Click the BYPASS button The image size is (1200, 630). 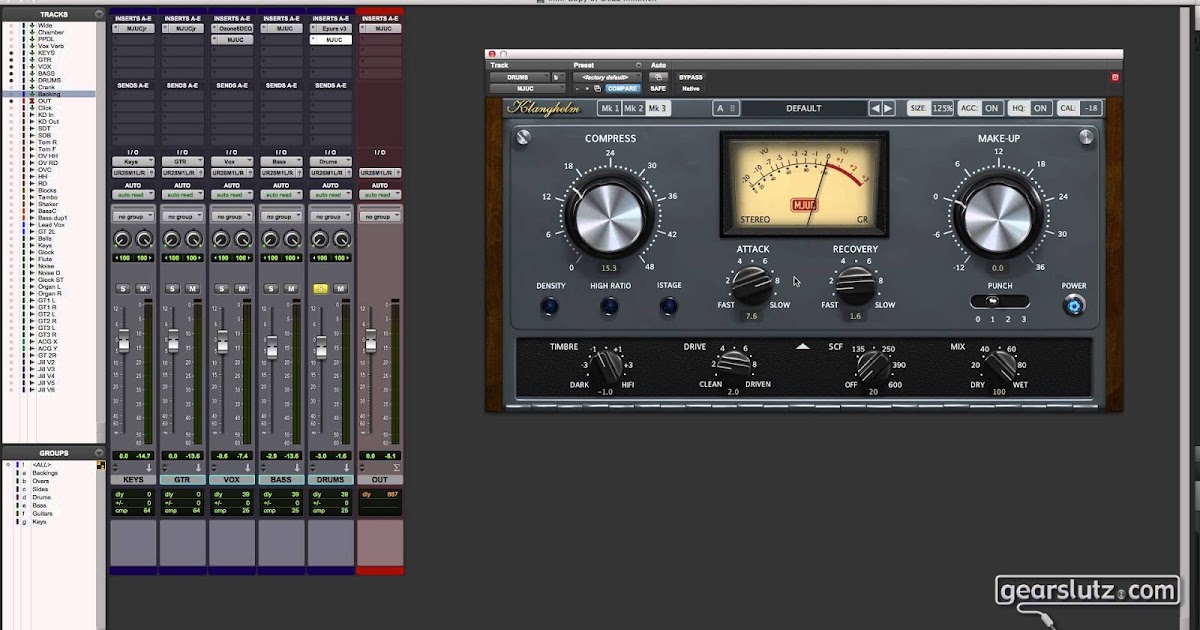pyautogui.click(x=690, y=77)
